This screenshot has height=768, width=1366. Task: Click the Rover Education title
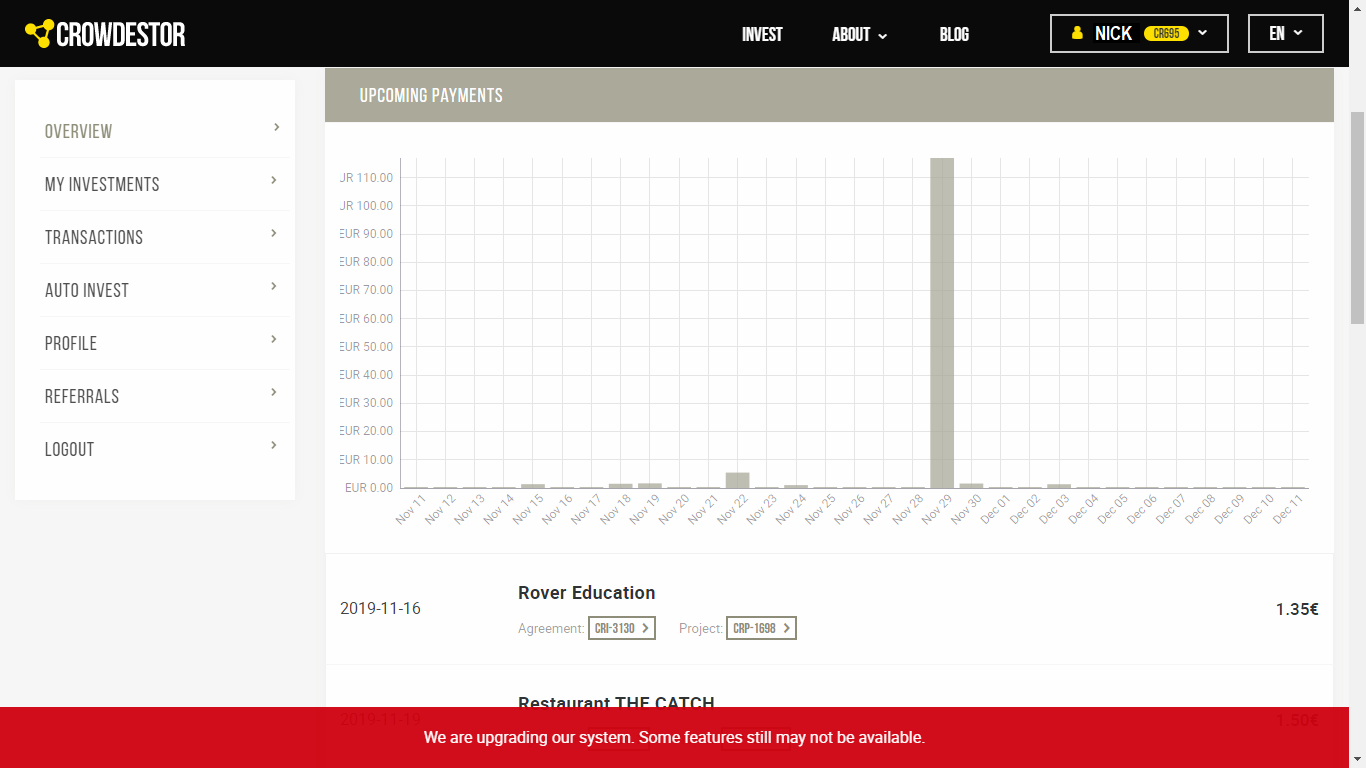coord(586,592)
